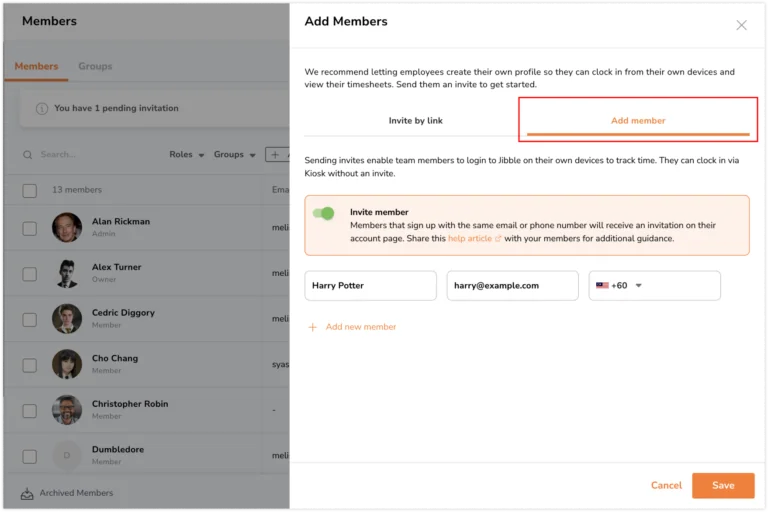Switch to the Groups tab
768x512 pixels.
coord(95,66)
